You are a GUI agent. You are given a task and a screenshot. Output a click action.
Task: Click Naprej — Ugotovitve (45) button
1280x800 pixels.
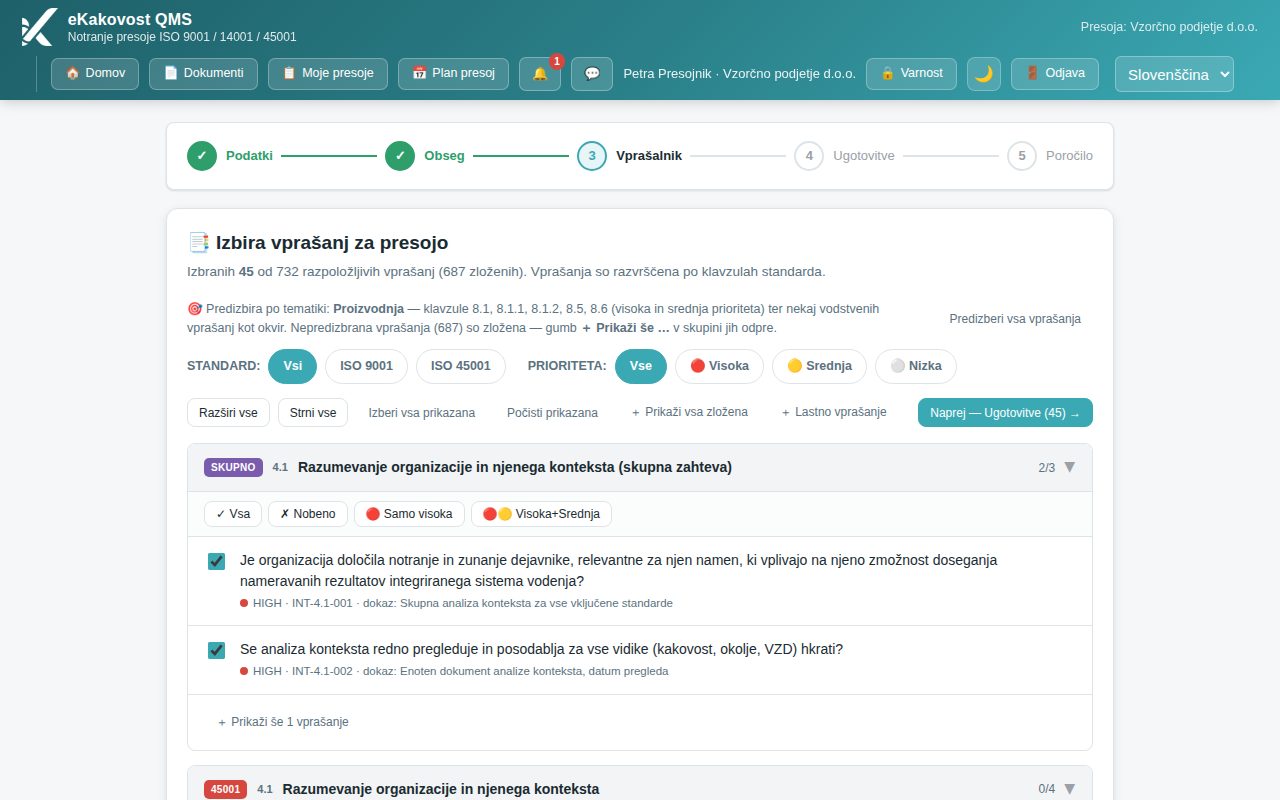click(x=1005, y=413)
